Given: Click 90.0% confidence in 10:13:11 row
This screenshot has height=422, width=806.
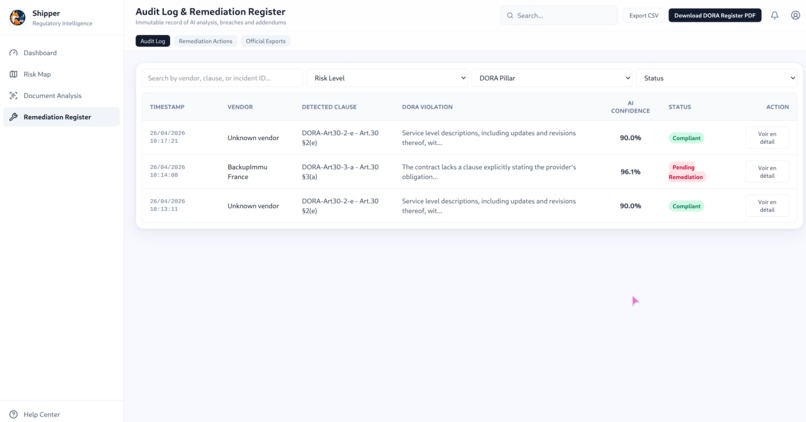Looking at the screenshot, I should point(630,206).
